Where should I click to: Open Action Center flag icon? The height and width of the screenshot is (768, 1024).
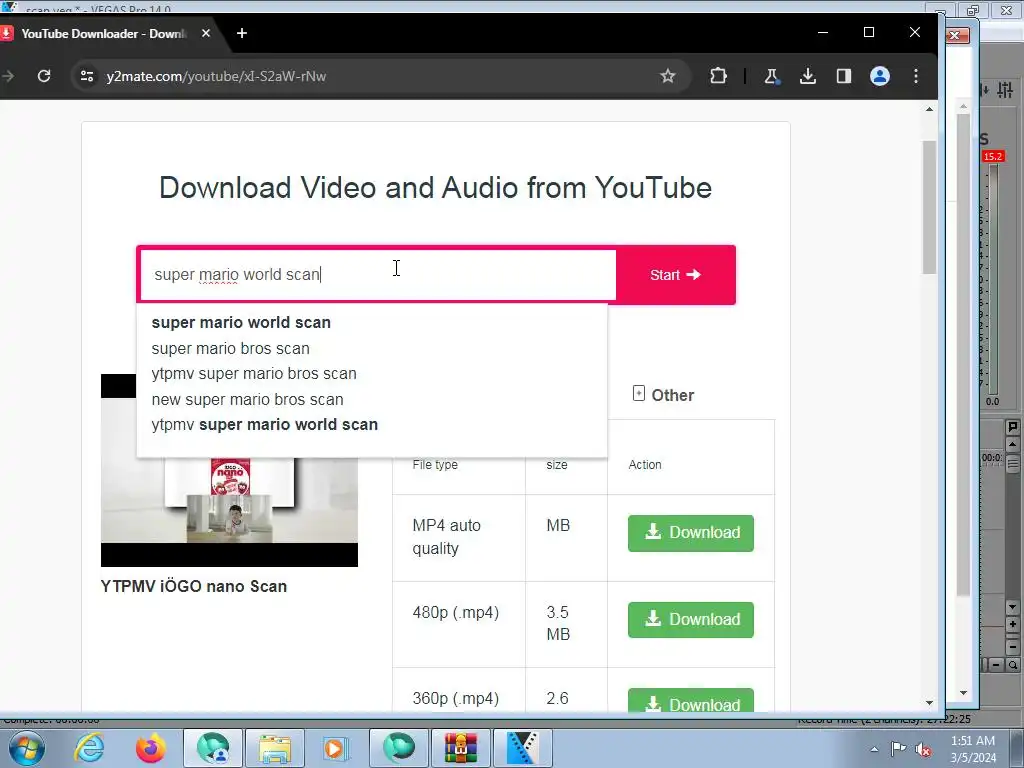(x=899, y=748)
